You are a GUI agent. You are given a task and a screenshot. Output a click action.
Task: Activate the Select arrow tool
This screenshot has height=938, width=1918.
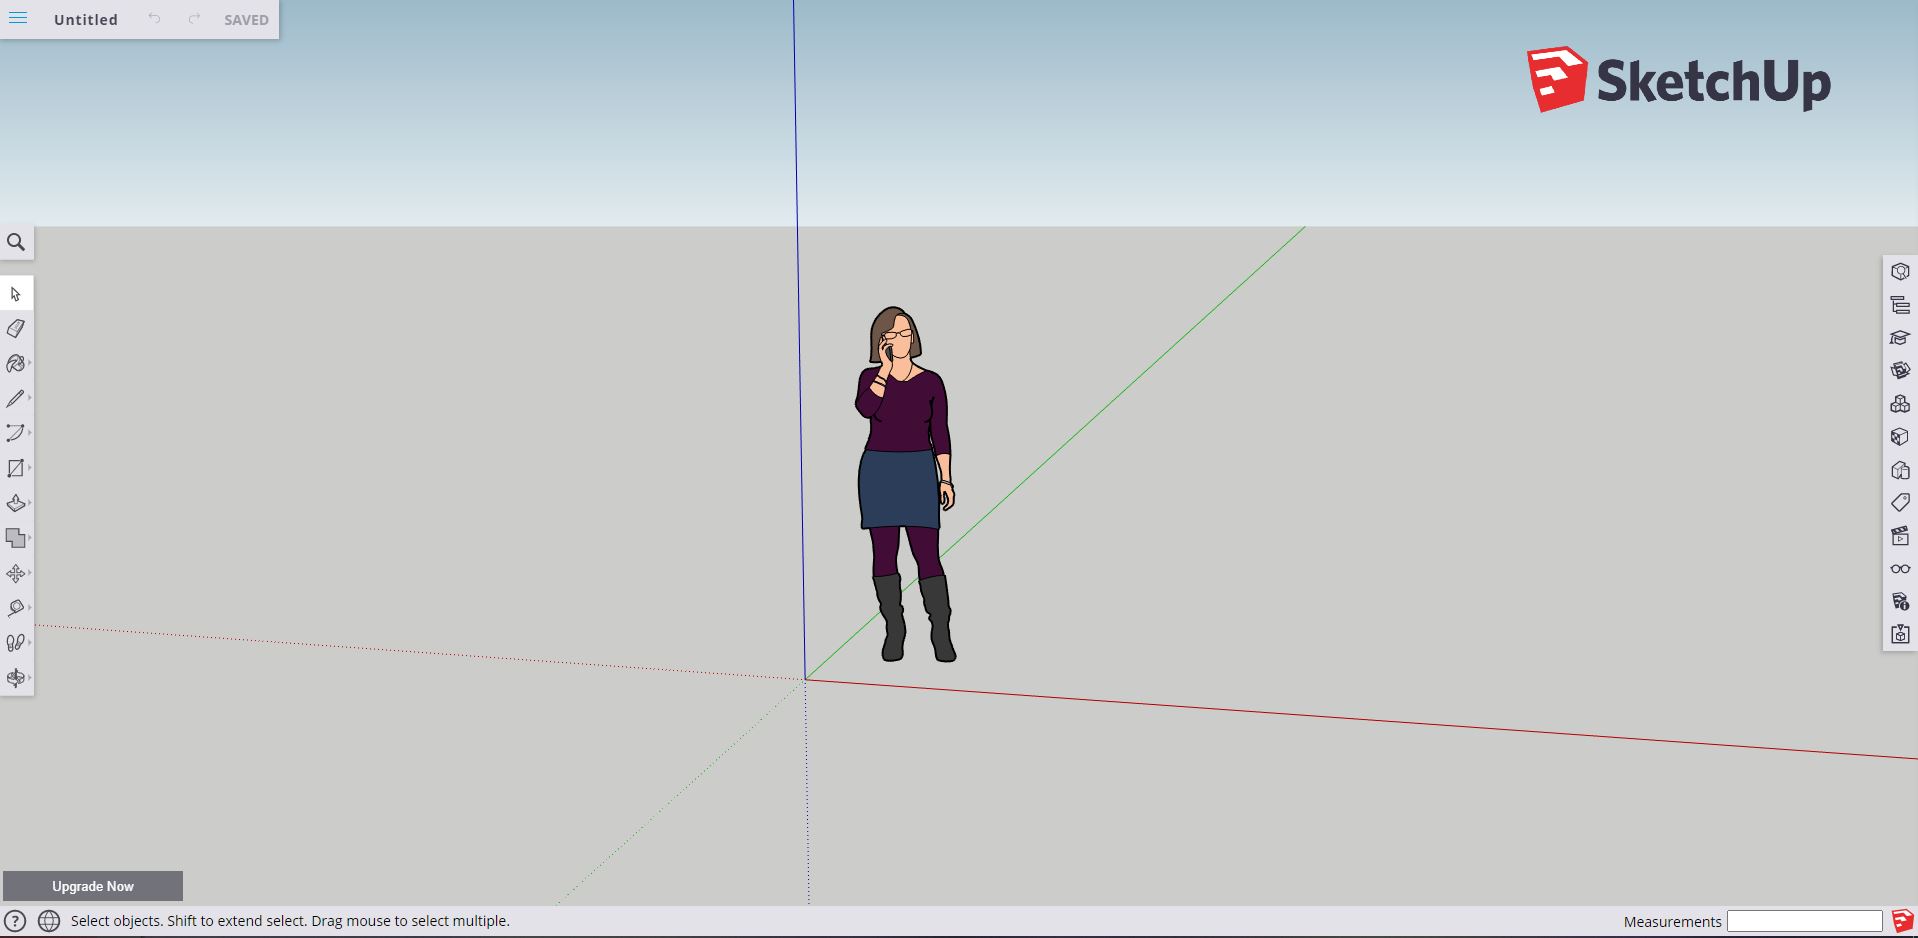(16, 294)
